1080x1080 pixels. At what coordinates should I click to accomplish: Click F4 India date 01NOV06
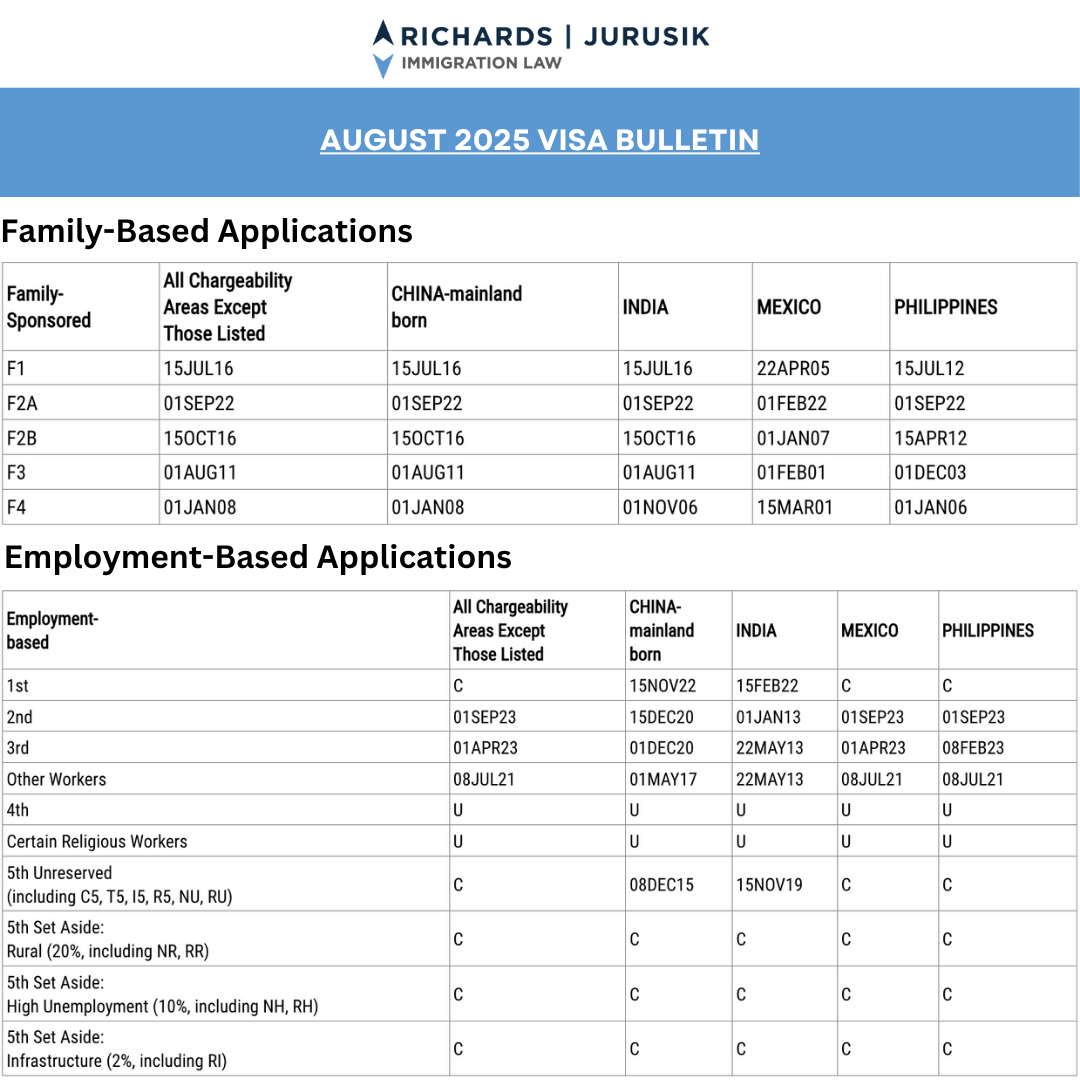pos(660,508)
